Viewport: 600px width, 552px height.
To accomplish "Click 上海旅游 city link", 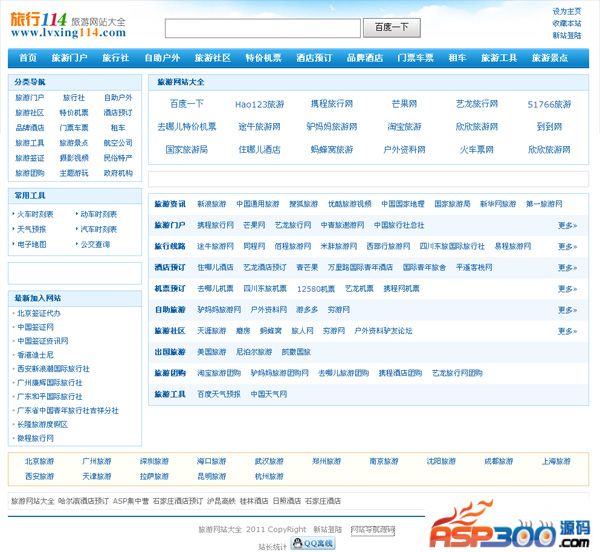I will [556, 461].
